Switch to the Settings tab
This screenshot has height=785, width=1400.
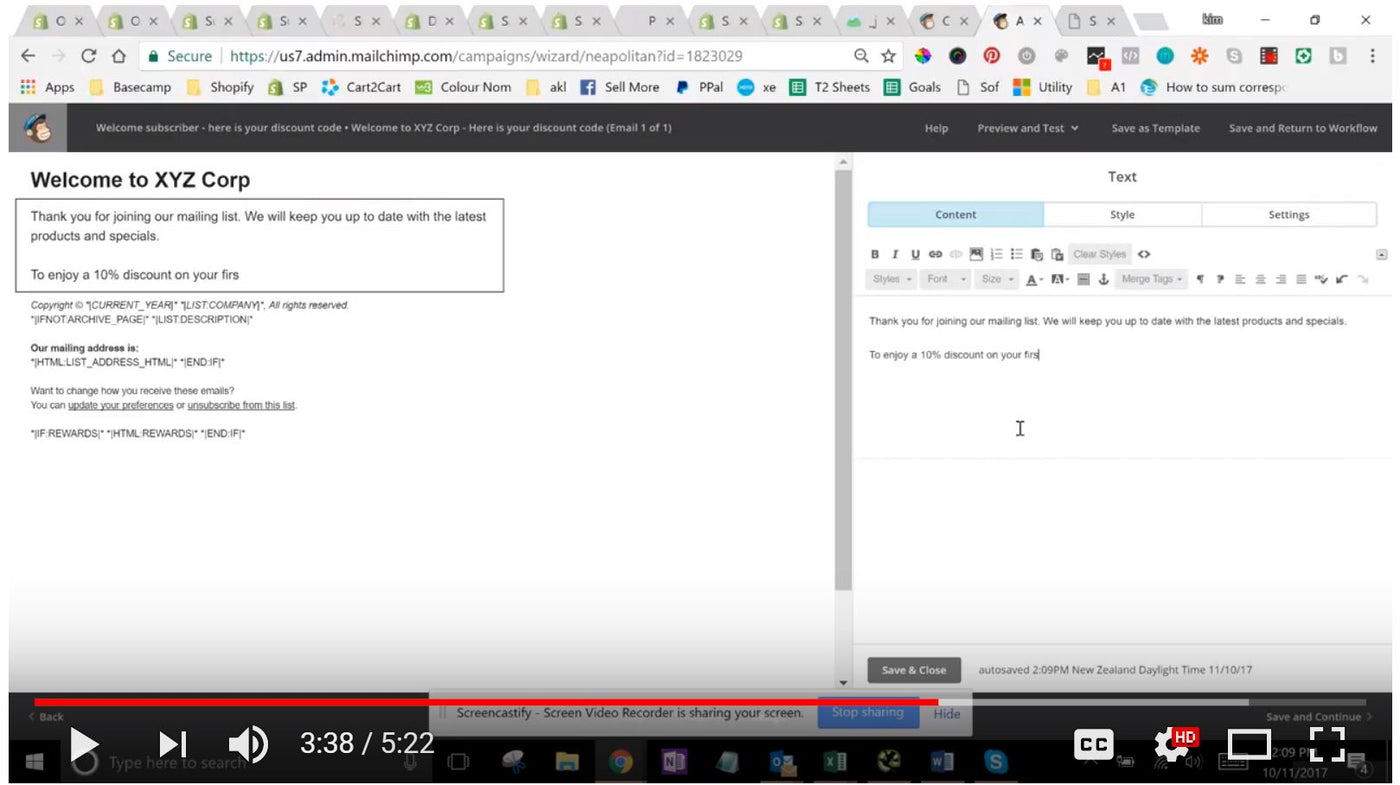pyautogui.click(x=1288, y=214)
